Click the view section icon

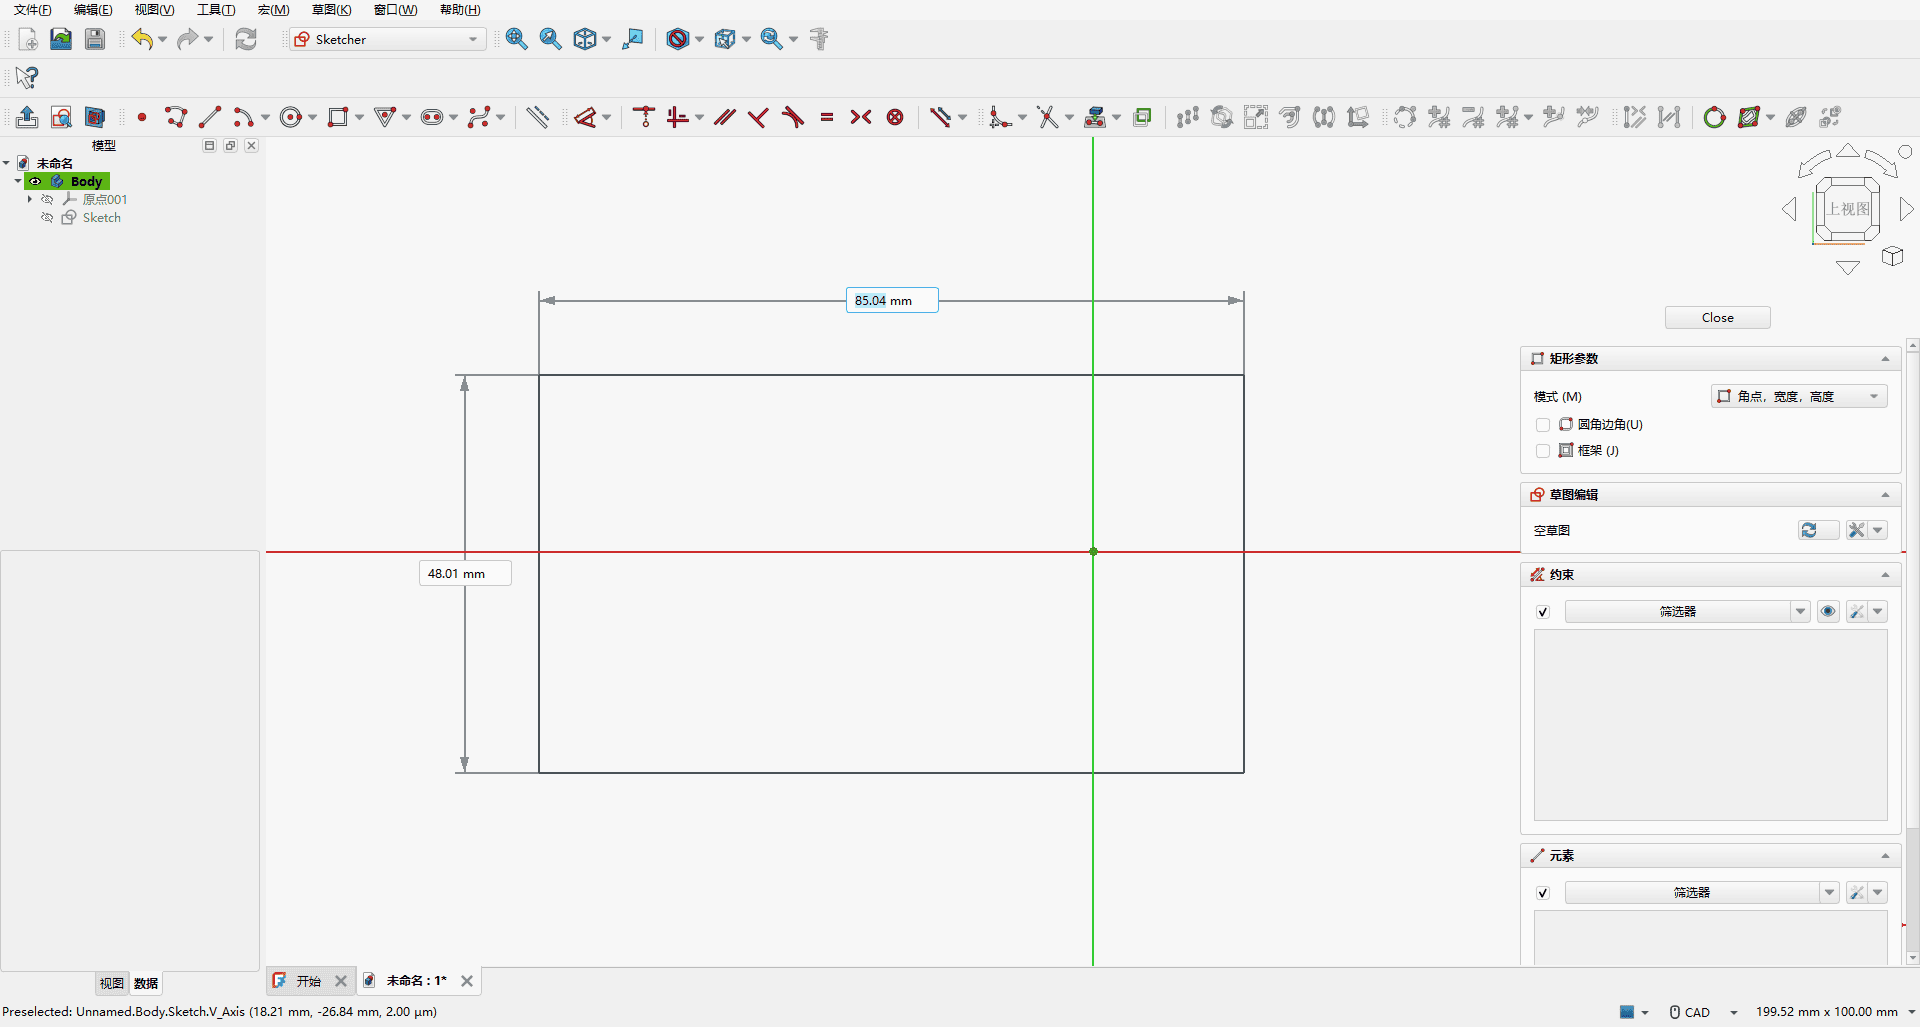click(x=95, y=117)
